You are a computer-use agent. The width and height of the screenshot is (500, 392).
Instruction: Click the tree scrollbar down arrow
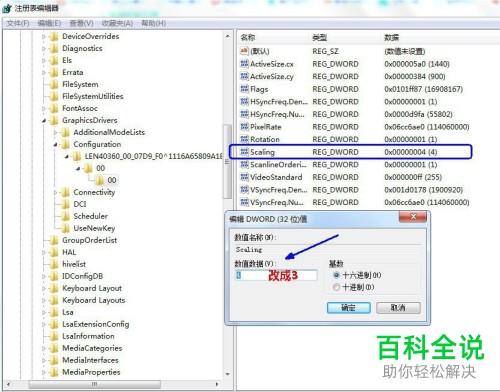(228, 374)
